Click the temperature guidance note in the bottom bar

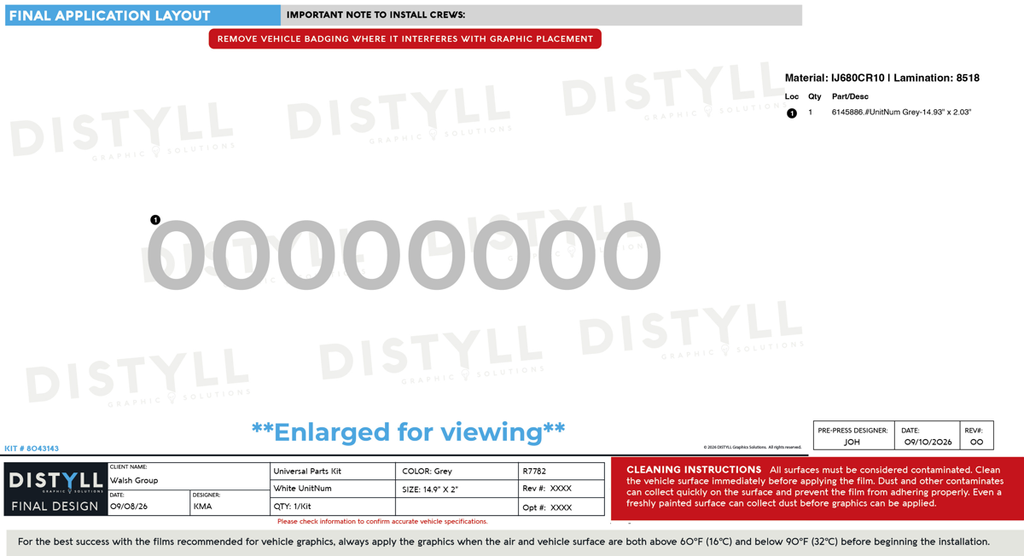pyautogui.click(x=504, y=542)
